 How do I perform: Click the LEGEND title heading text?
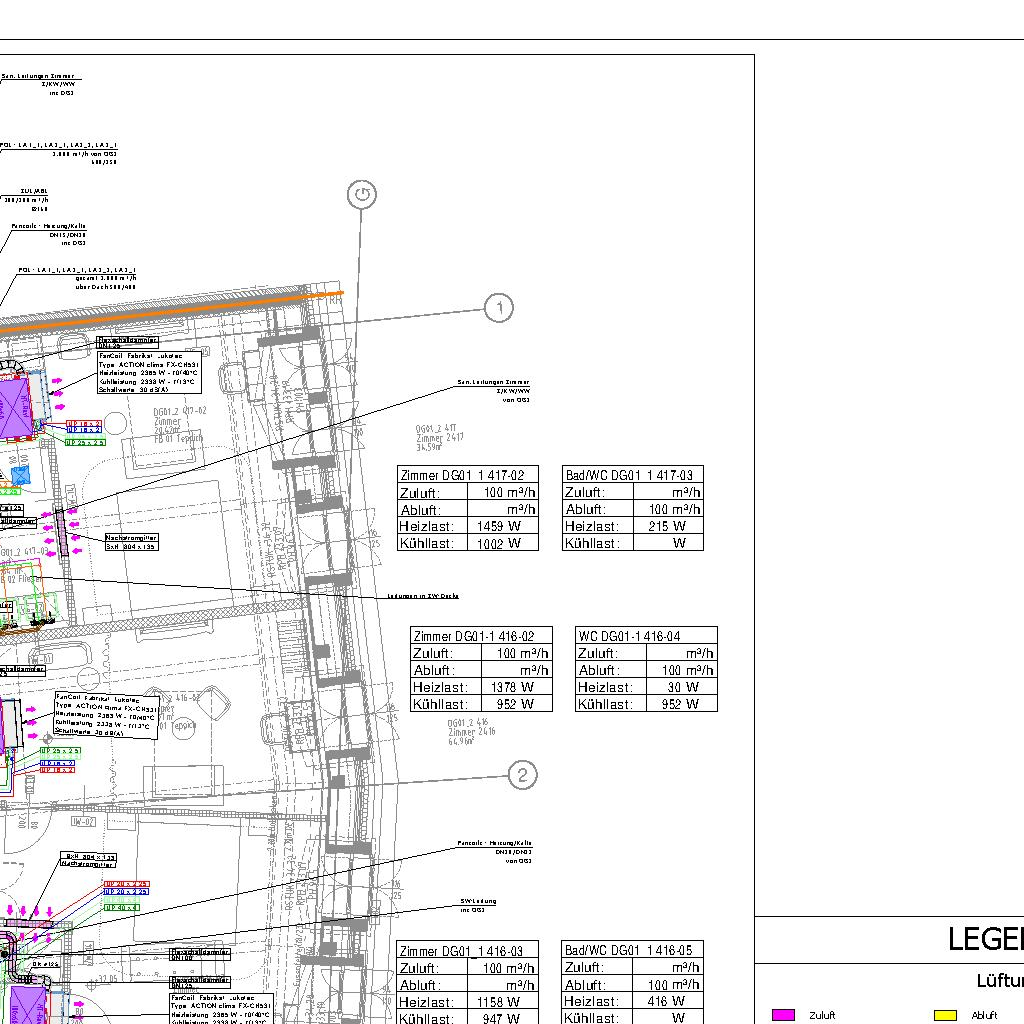click(x=985, y=940)
